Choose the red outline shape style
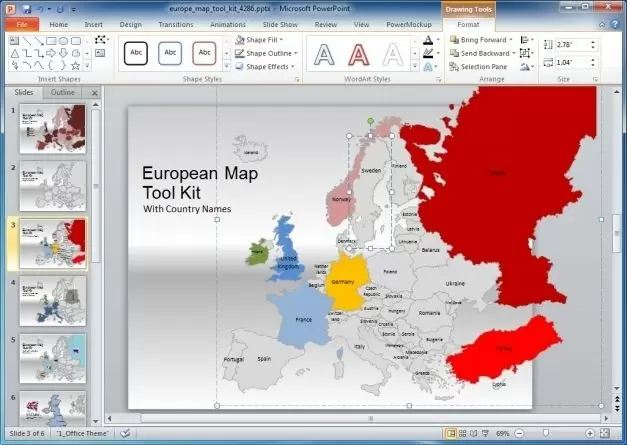This screenshot has height=445, width=627. coord(206,53)
